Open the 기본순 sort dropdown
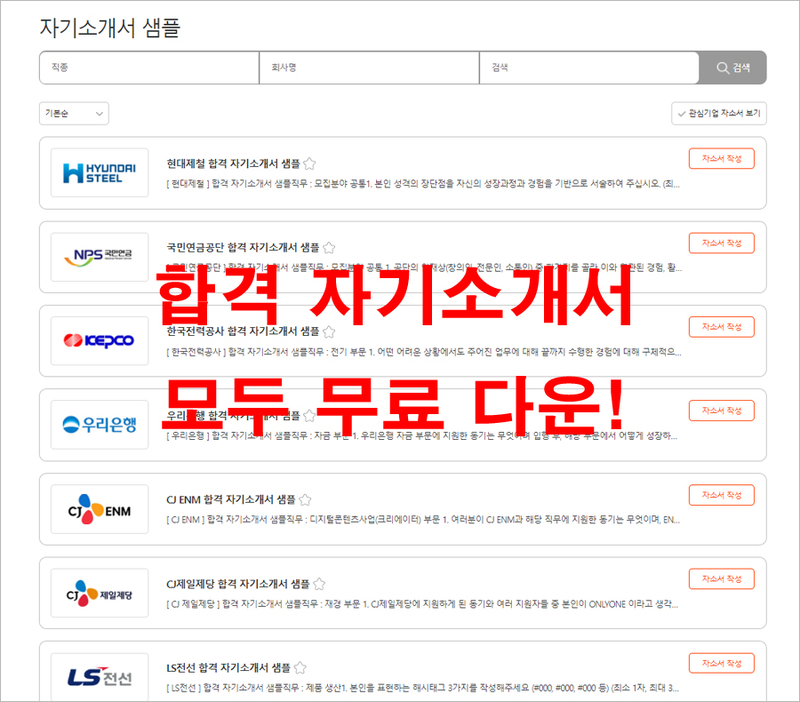 tap(74, 113)
